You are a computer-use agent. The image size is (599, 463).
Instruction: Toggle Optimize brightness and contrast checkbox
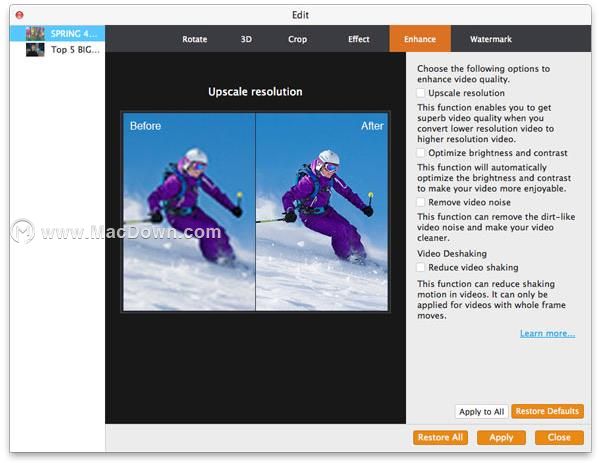coord(421,153)
